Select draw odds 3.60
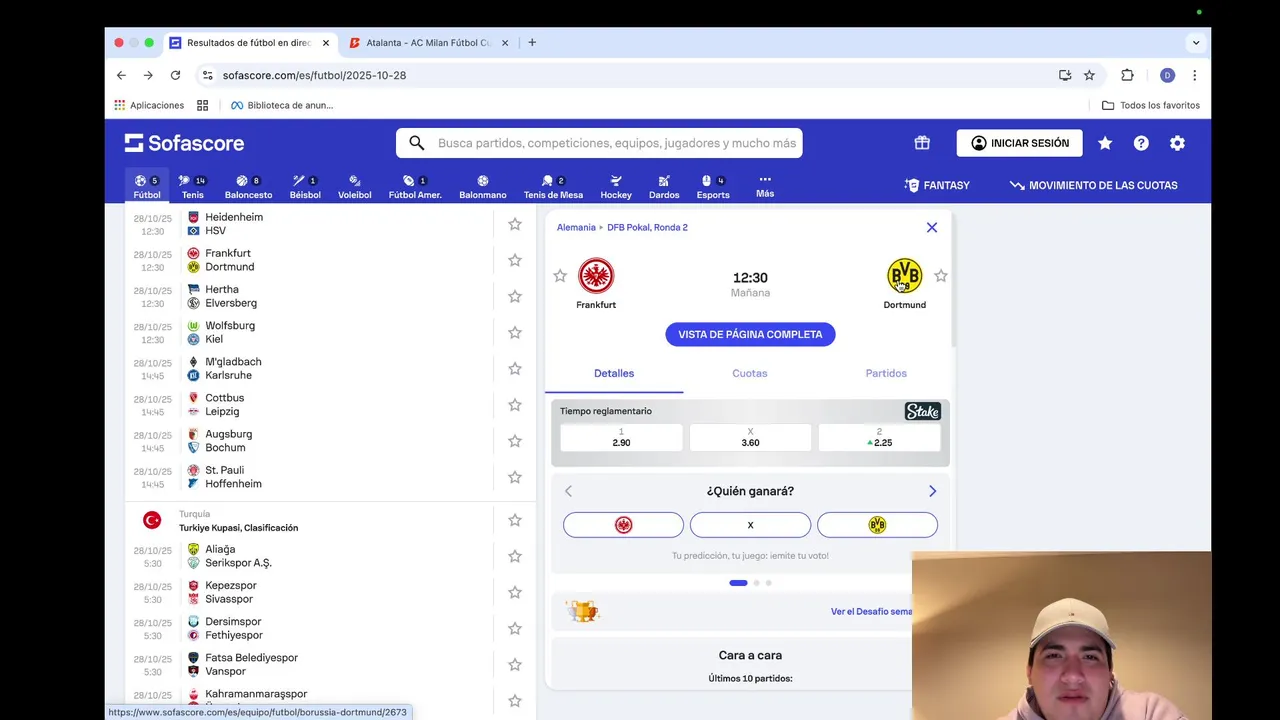This screenshot has height=720, width=1280. [750, 438]
